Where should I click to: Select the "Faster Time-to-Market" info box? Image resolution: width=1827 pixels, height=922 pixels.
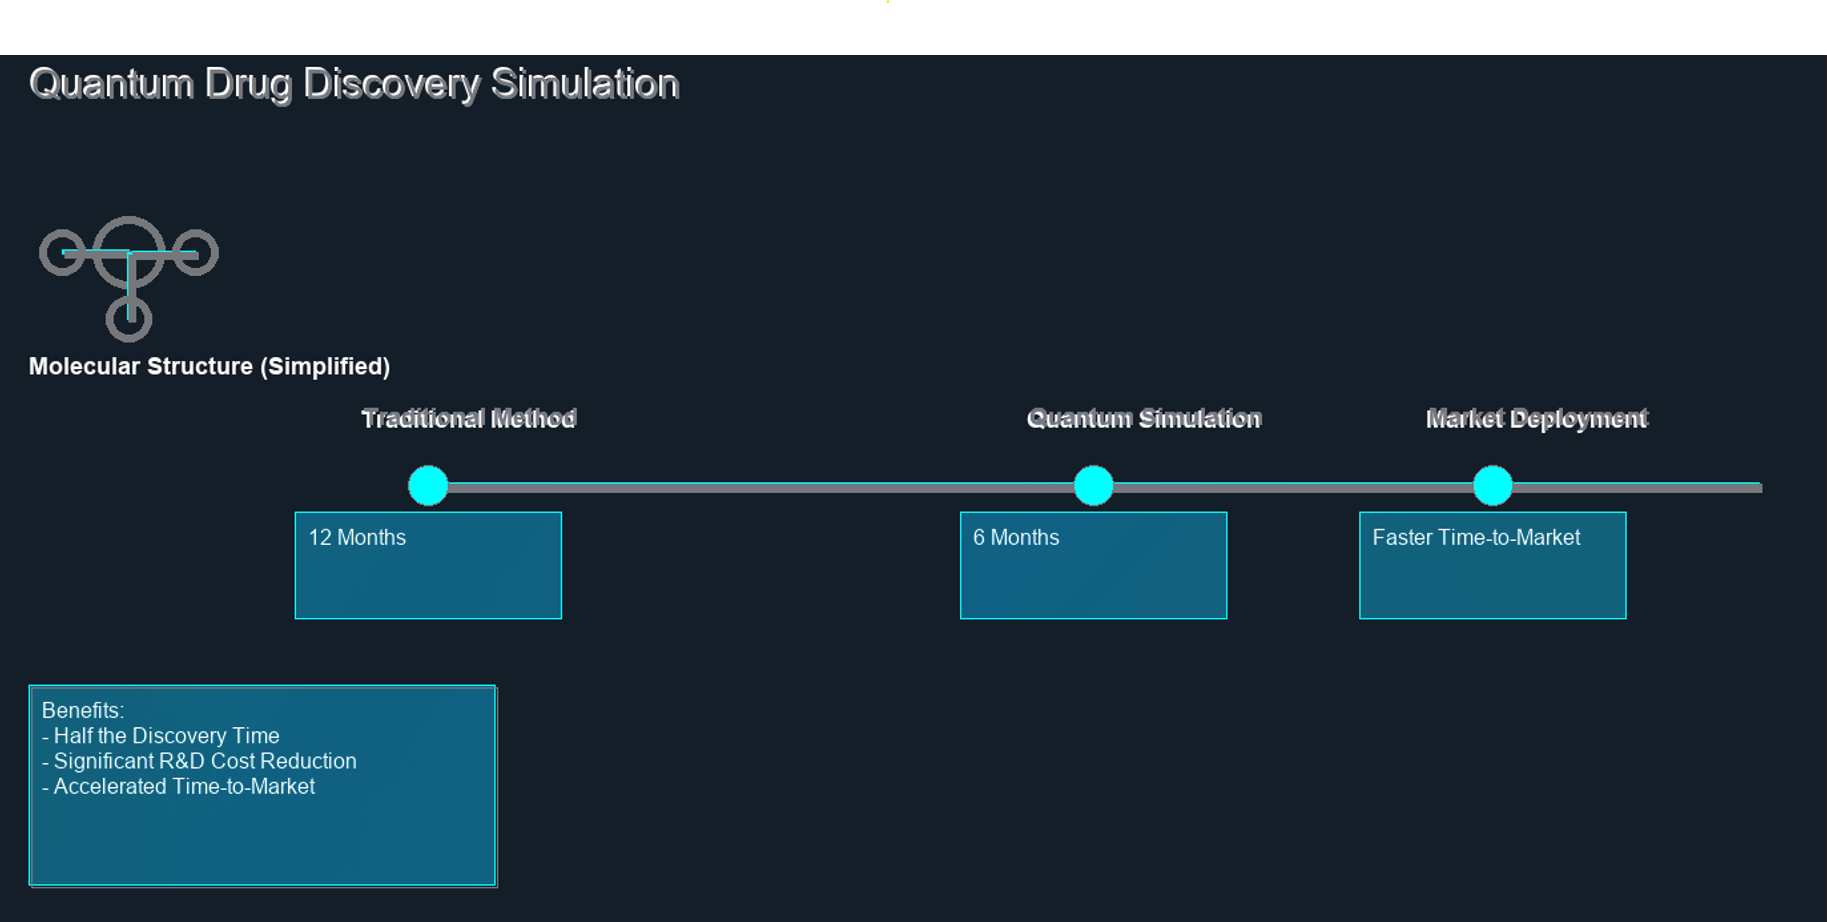pyautogui.click(x=1492, y=566)
